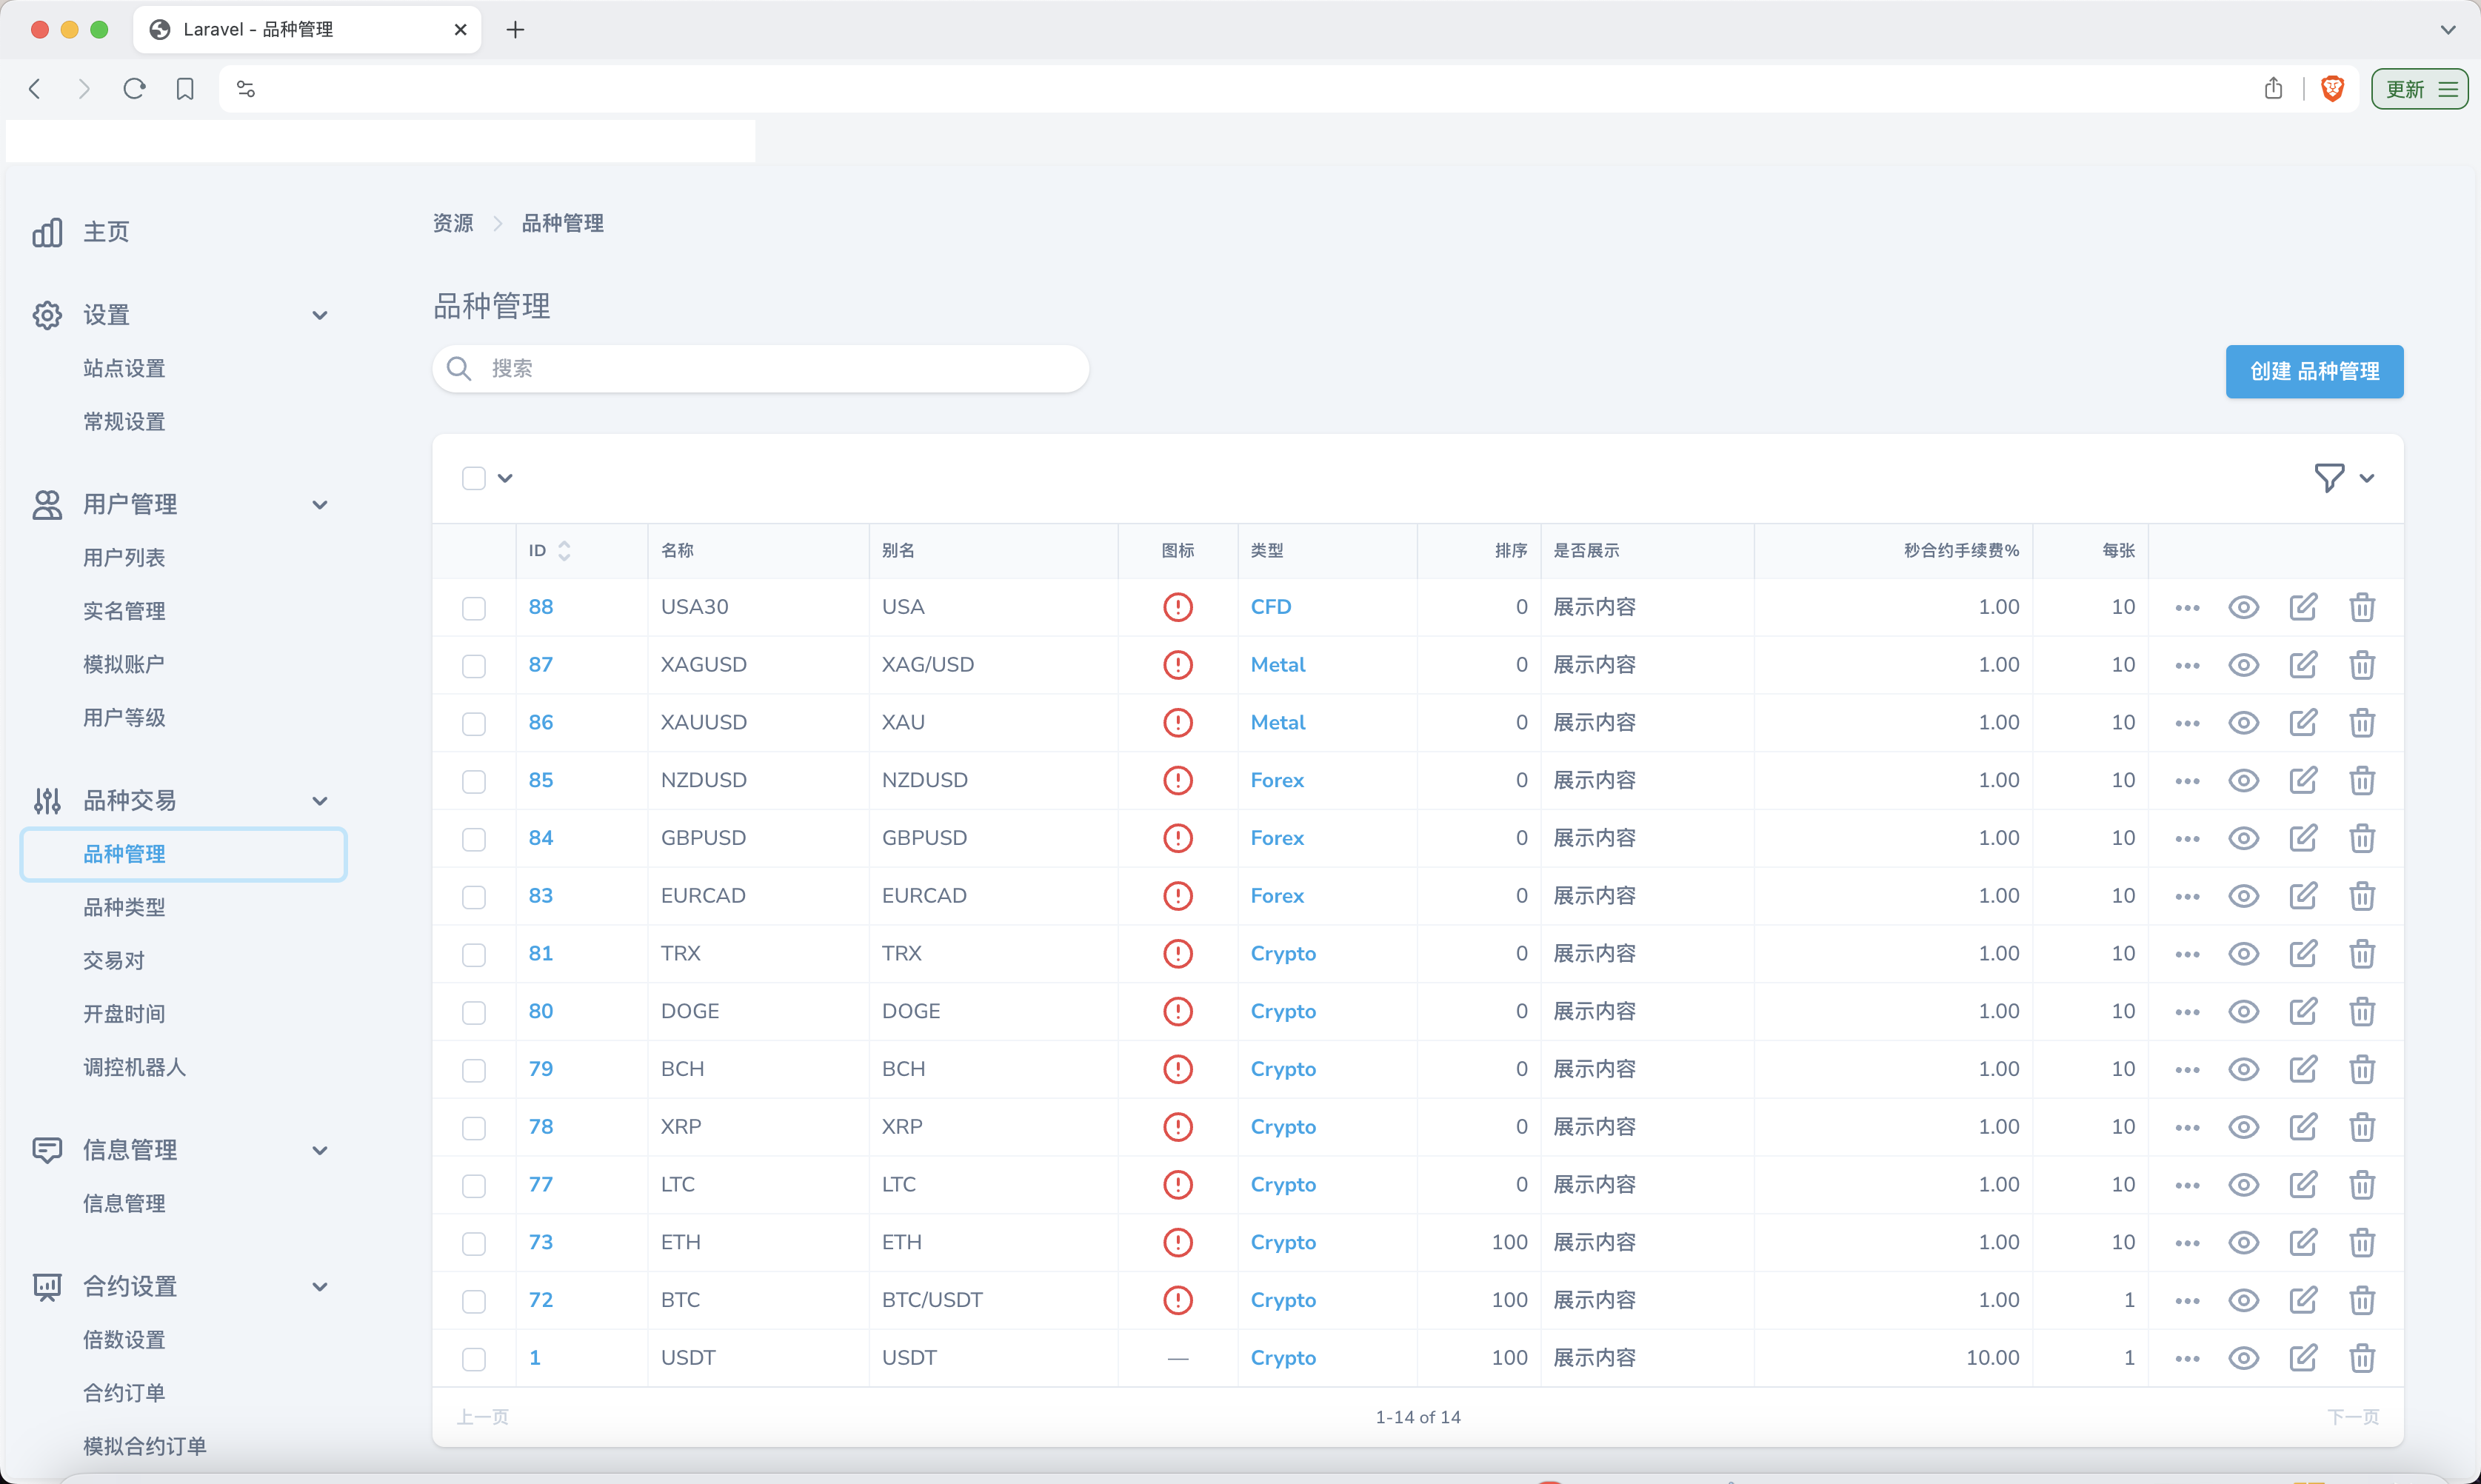
Task: Open 站点设置 in the sidebar
Action: 124,369
